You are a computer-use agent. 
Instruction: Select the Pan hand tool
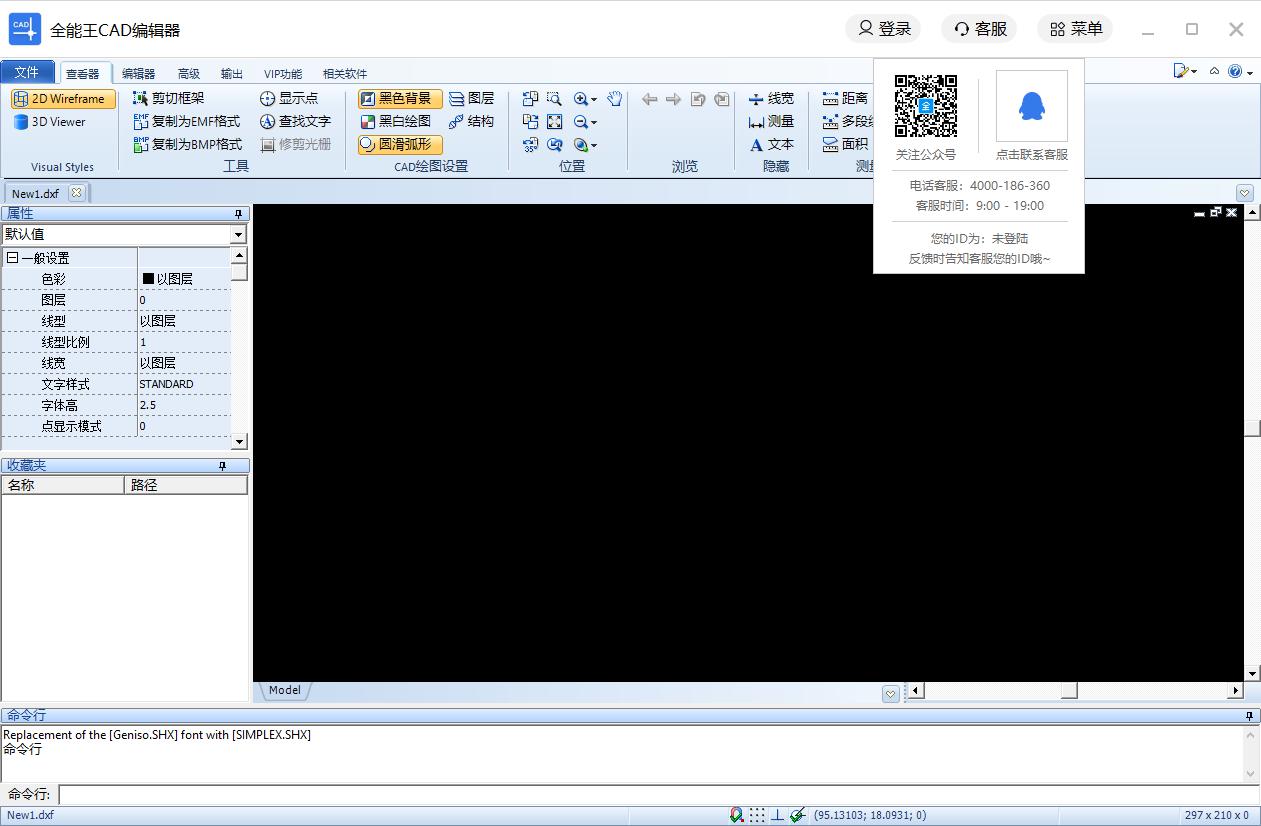point(615,98)
